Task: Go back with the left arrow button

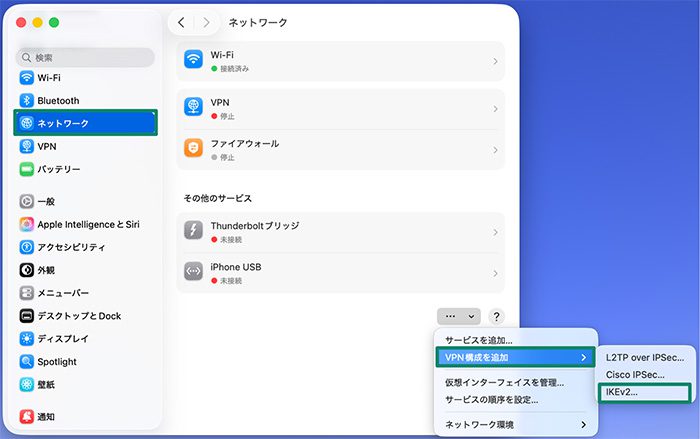Action: click(x=181, y=22)
